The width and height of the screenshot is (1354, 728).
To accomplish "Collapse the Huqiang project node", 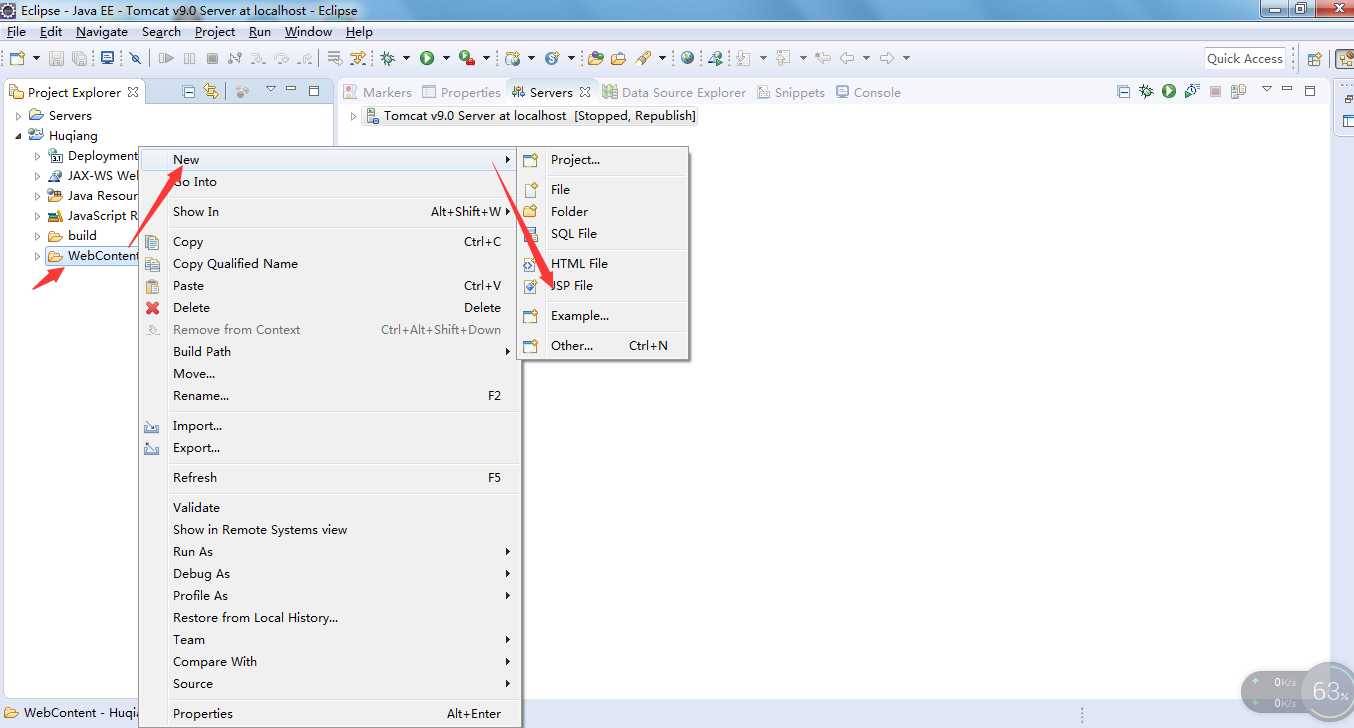I will click(19, 136).
